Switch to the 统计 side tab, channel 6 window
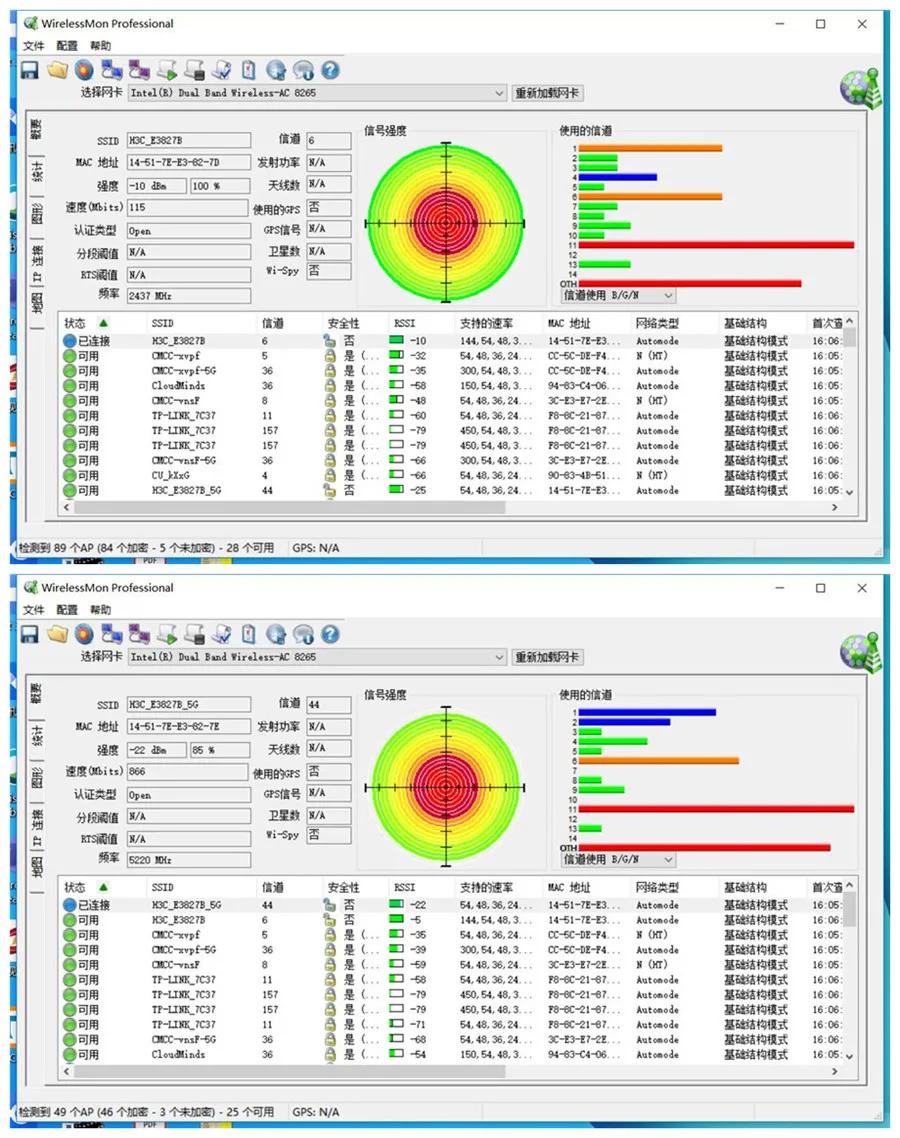900x1138 pixels. tap(36, 171)
